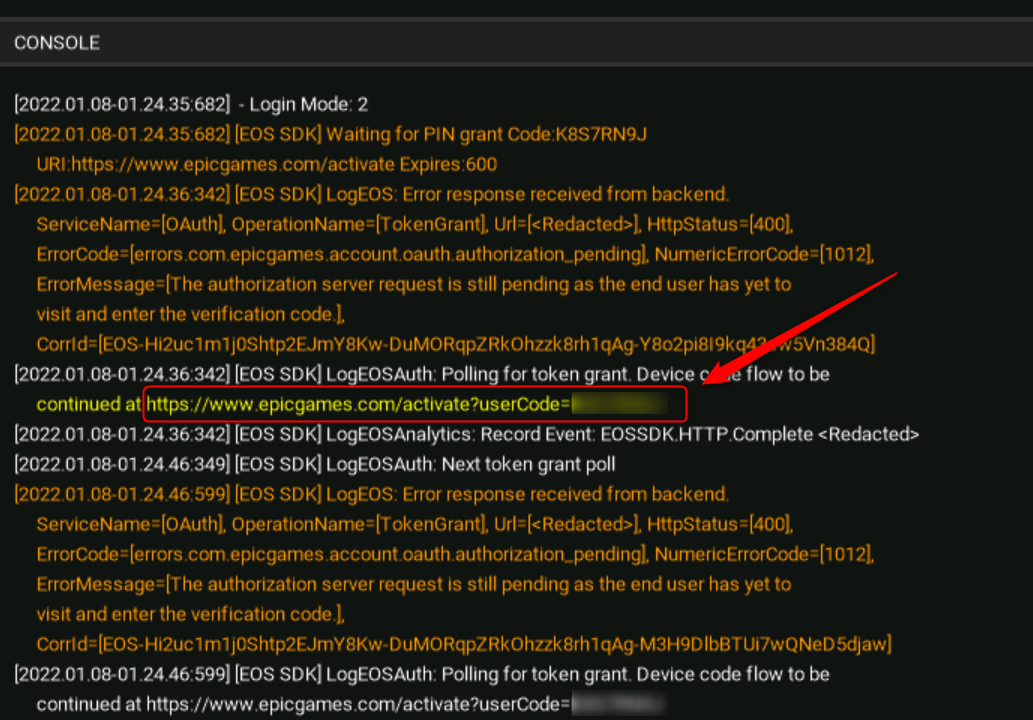Click the 24.46:599 'Error response received from backend' line
Image resolution: width=1033 pixels, height=720 pixels.
[x=372, y=494]
